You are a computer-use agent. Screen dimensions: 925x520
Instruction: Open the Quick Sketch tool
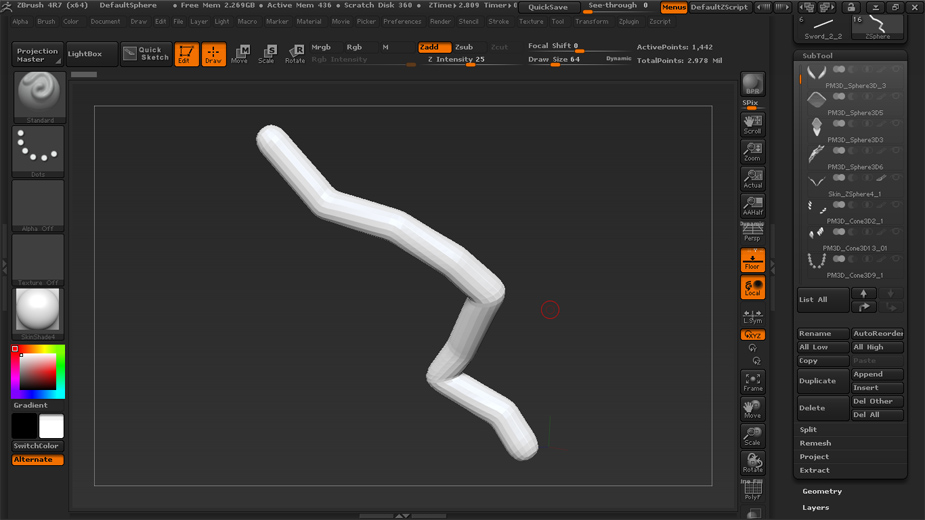click(146, 54)
